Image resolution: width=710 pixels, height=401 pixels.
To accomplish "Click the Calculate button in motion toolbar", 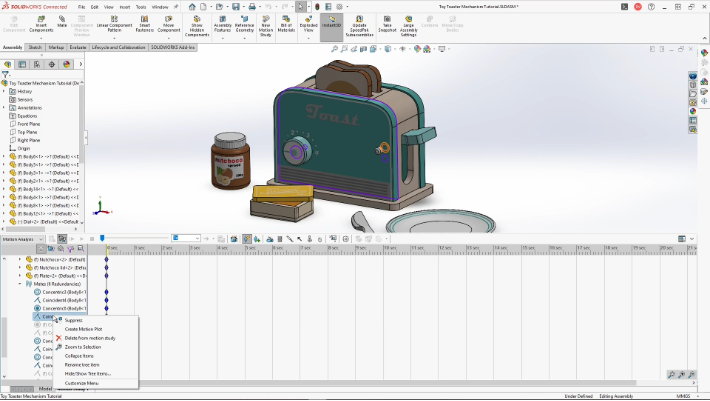I will click(62, 239).
